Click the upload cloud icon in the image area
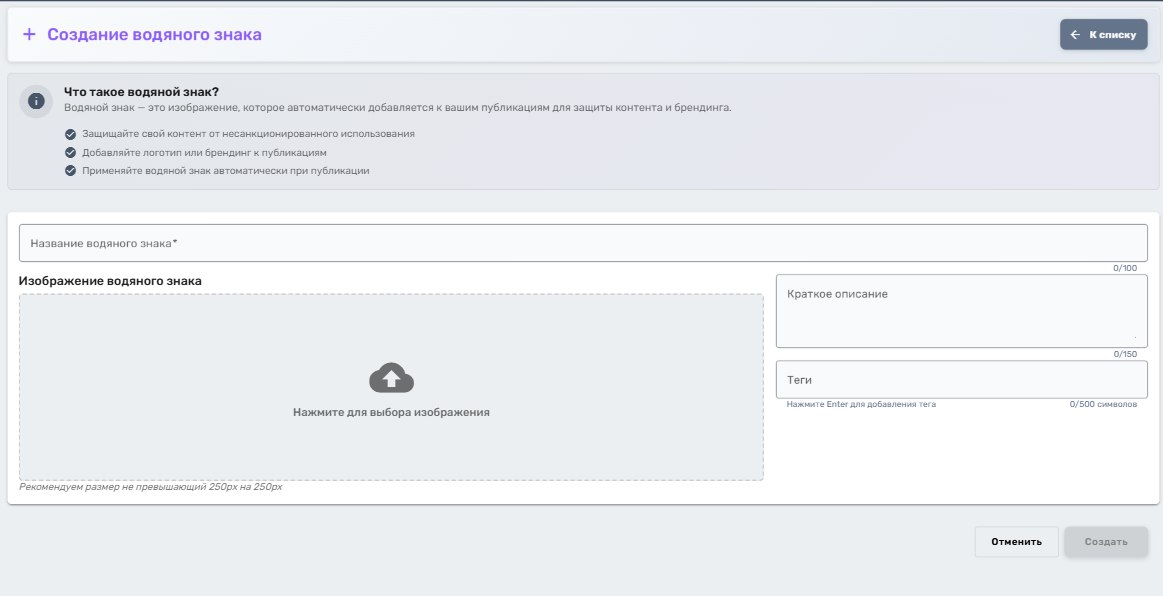The width and height of the screenshot is (1163, 596). pos(390,377)
